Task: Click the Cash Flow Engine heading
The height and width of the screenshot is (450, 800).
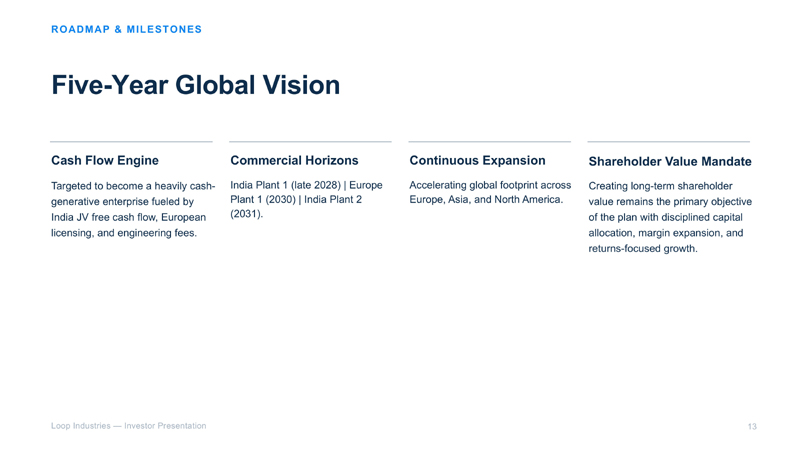Action: (105, 160)
